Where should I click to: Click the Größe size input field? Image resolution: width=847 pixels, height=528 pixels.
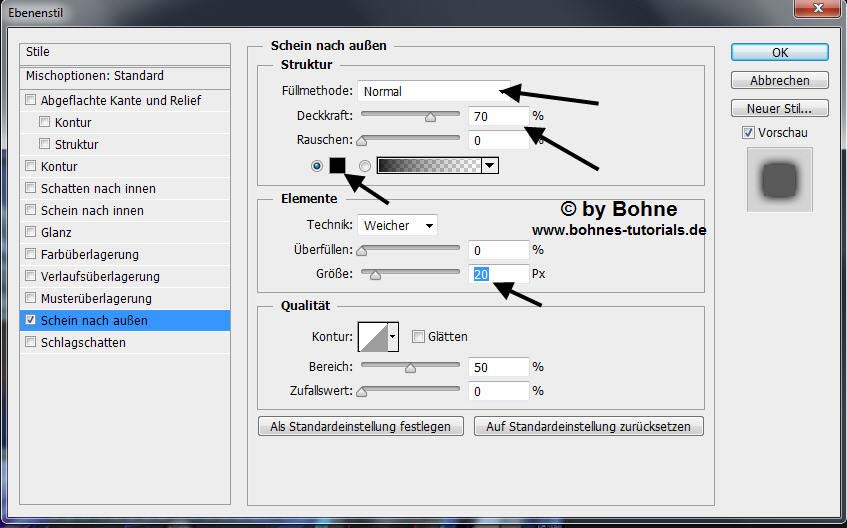[498, 274]
